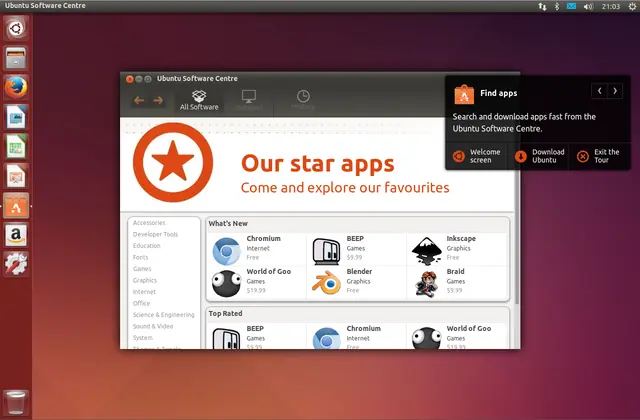Click the back arrow in Software Centre

[139, 100]
